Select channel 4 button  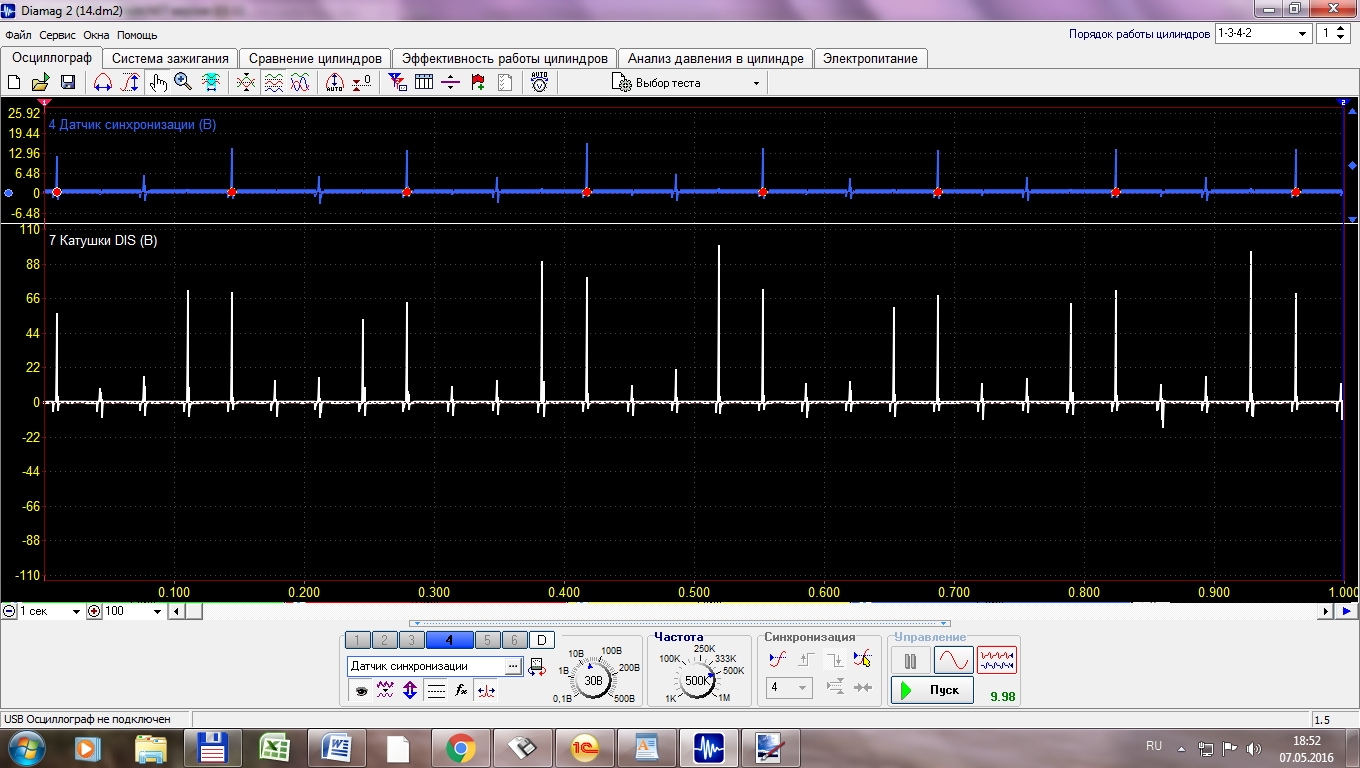click(x=449, y=640)
